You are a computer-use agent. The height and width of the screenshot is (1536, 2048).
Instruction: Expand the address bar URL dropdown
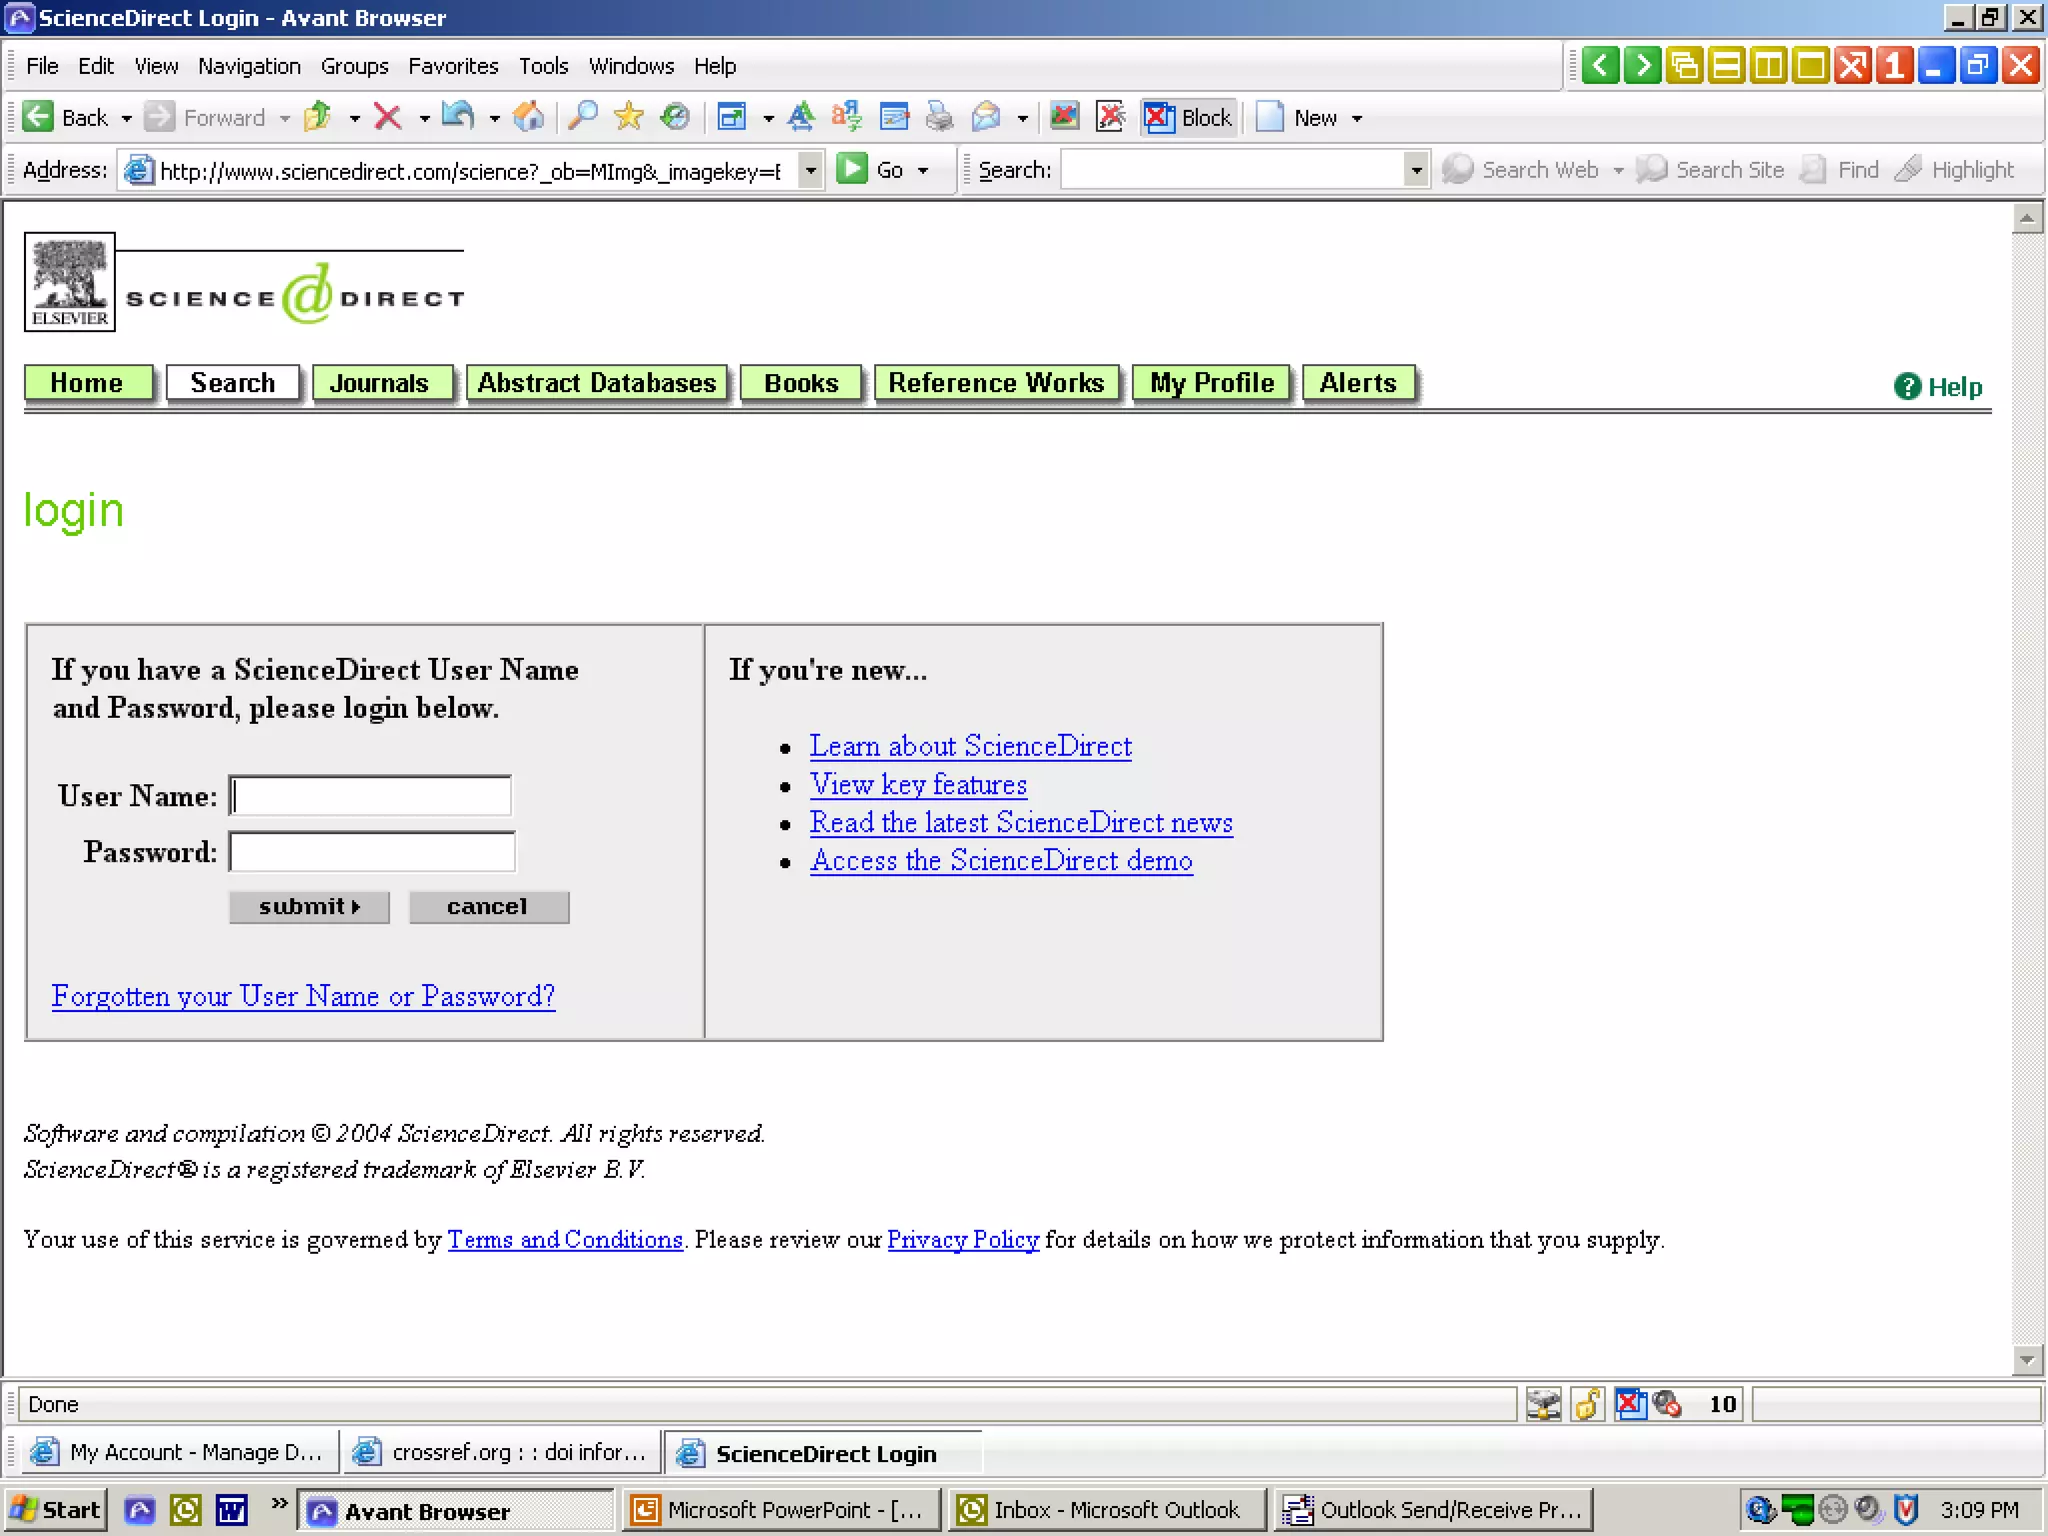(x=811, y=170)
